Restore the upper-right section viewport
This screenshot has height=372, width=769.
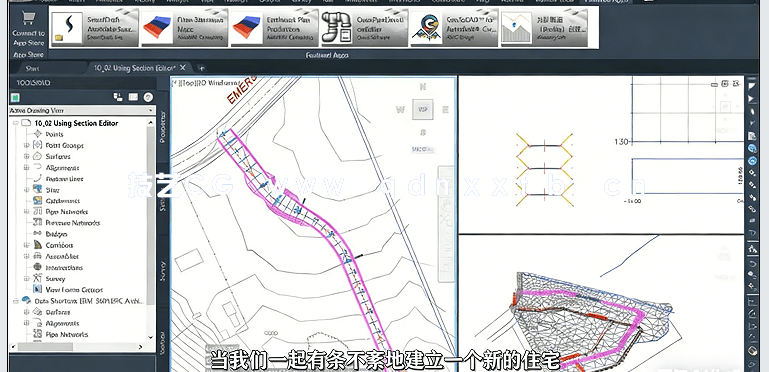[x=726, y=84]
